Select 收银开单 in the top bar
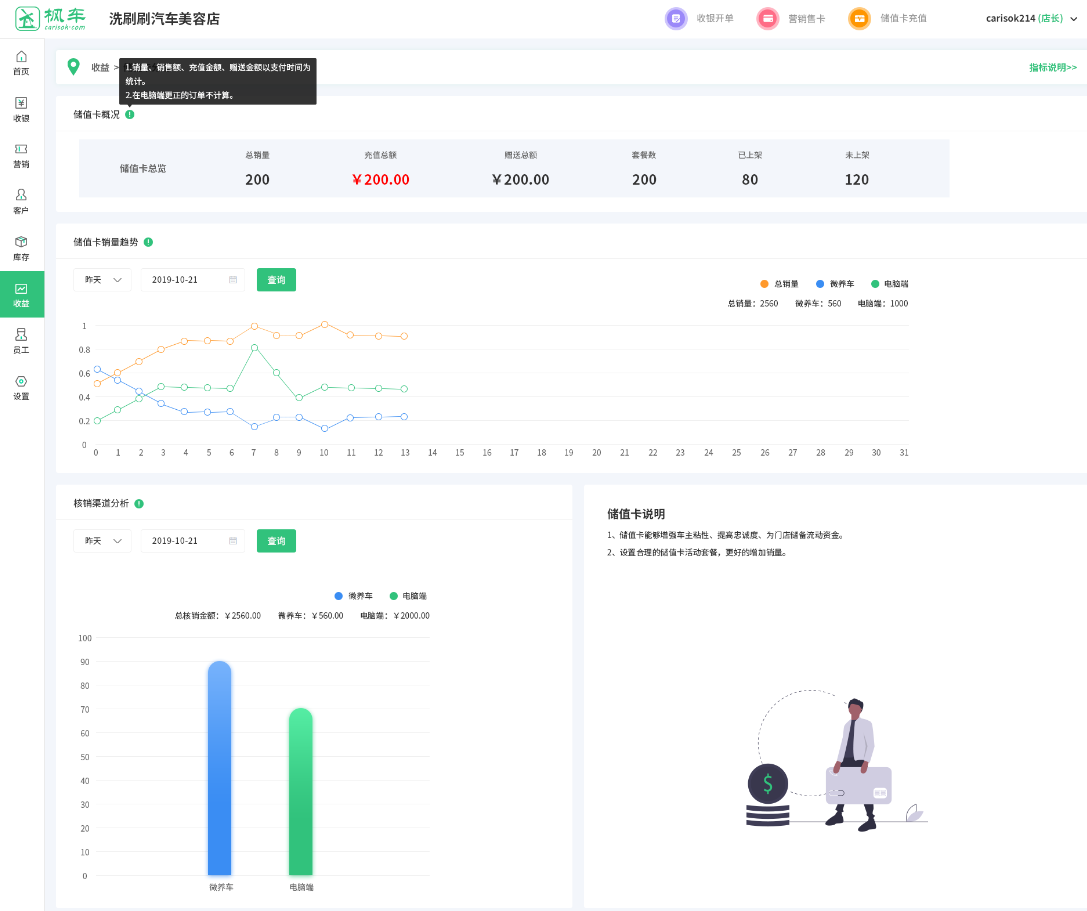Screen dimensions: 1087x911 700,18
